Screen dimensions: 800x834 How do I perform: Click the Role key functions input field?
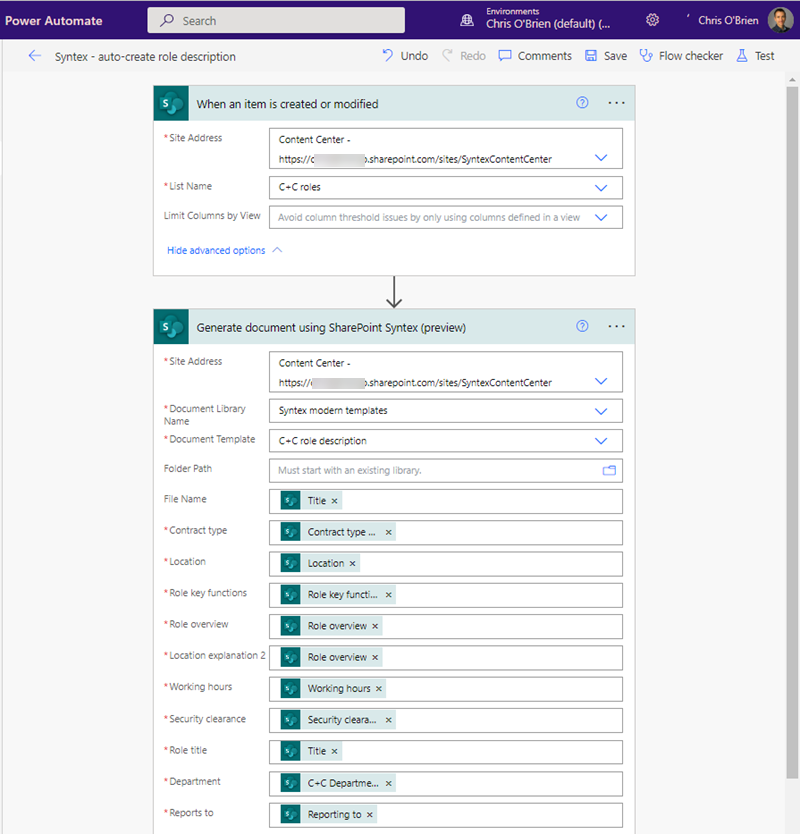click(446, 595)
